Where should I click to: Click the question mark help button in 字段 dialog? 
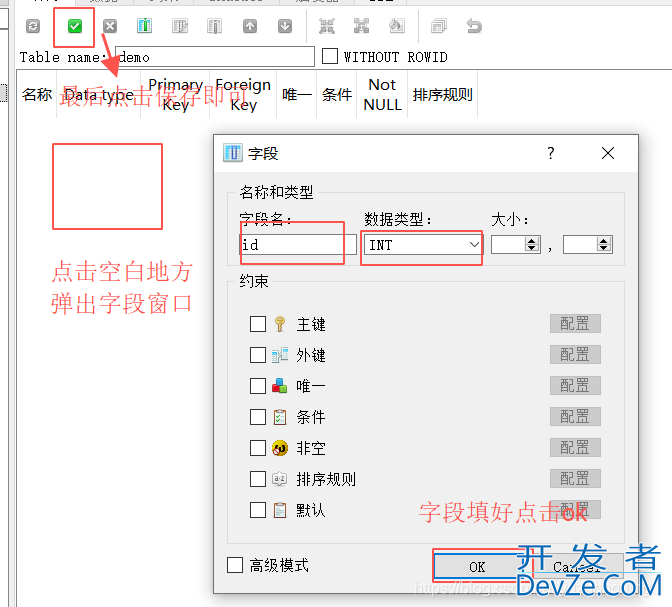[x=551, y=153]
